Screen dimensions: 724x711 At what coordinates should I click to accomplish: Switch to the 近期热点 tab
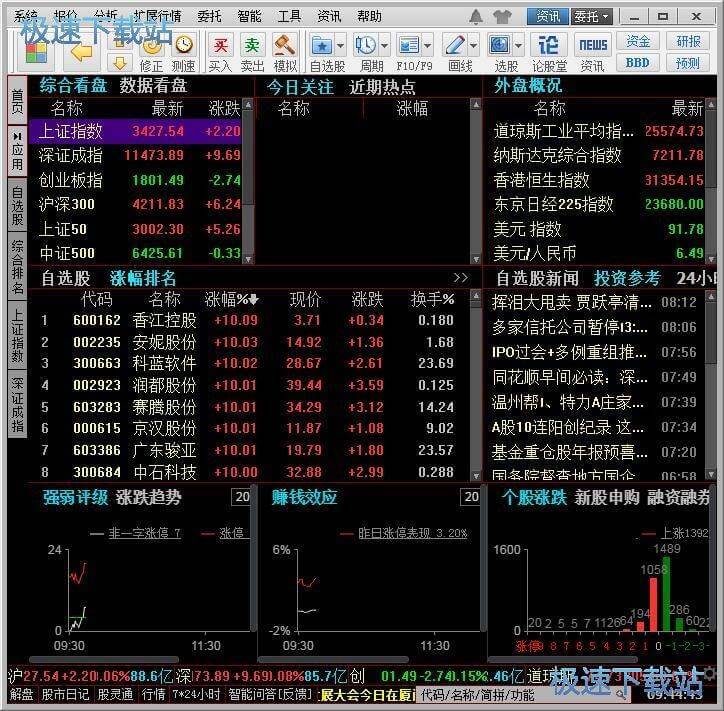382,86
